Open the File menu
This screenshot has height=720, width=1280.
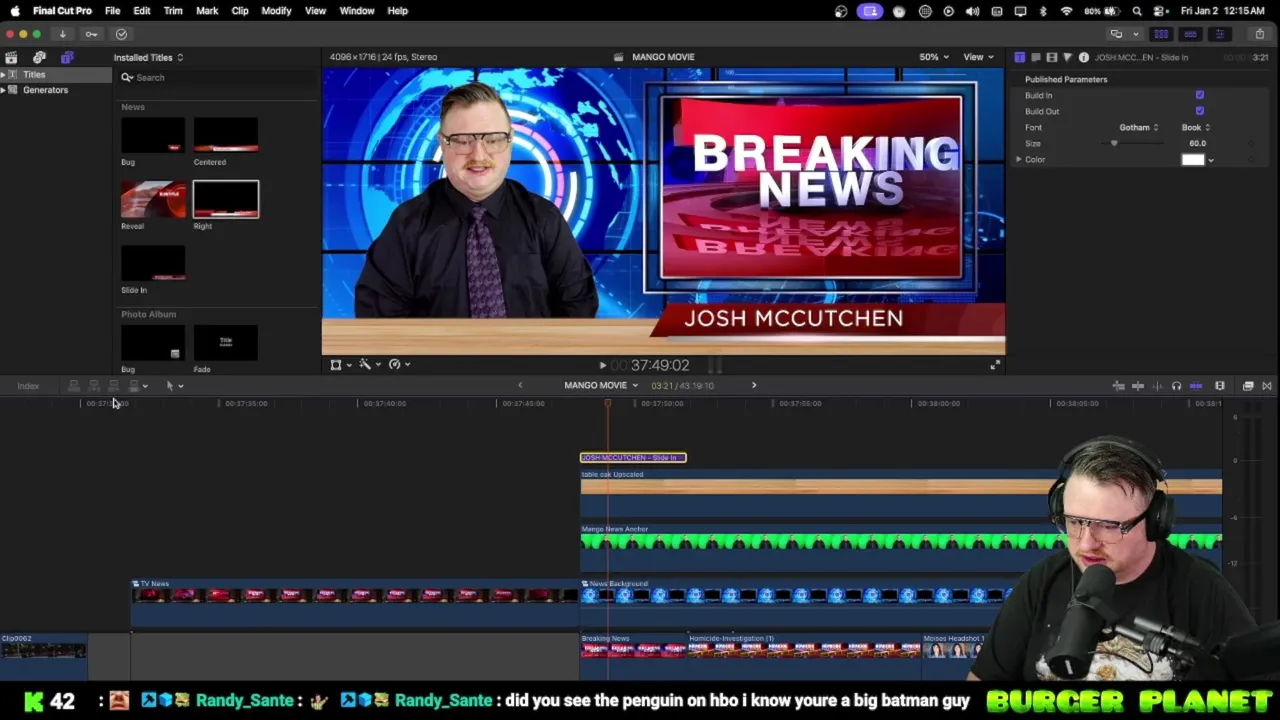coord(113,10)
